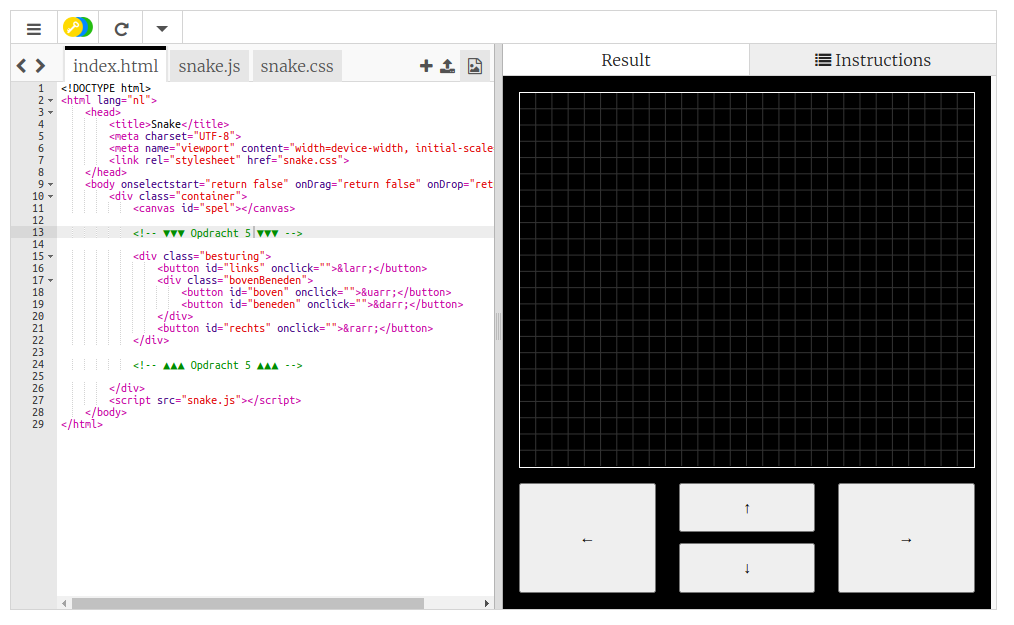Open the image library icon
The width and height of the screenshot is (1014, 625).
475,65
